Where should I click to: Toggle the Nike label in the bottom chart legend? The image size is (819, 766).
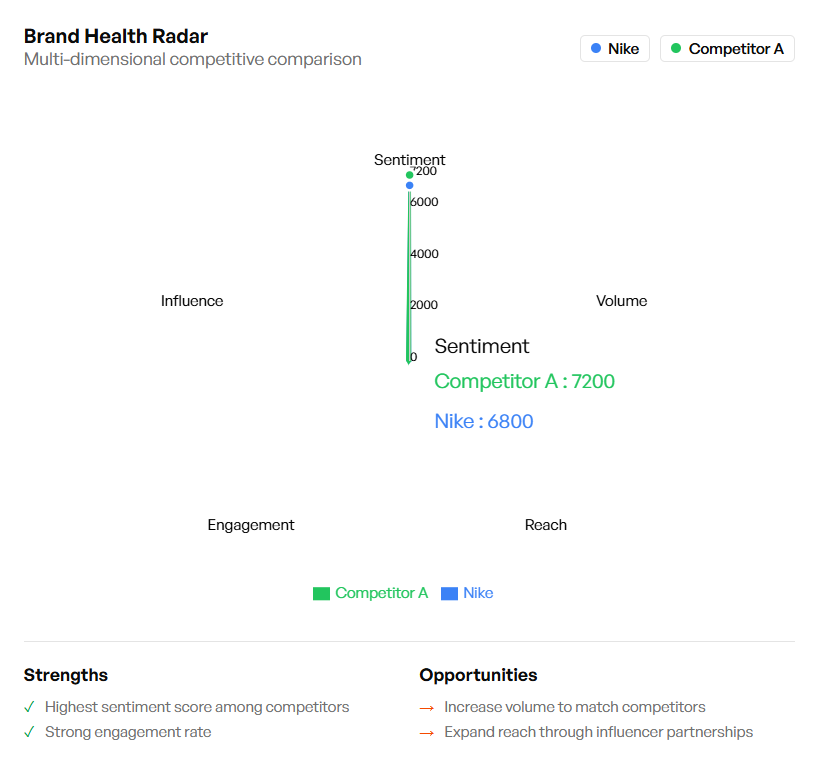pyautogui.click(x=477, y=593)
